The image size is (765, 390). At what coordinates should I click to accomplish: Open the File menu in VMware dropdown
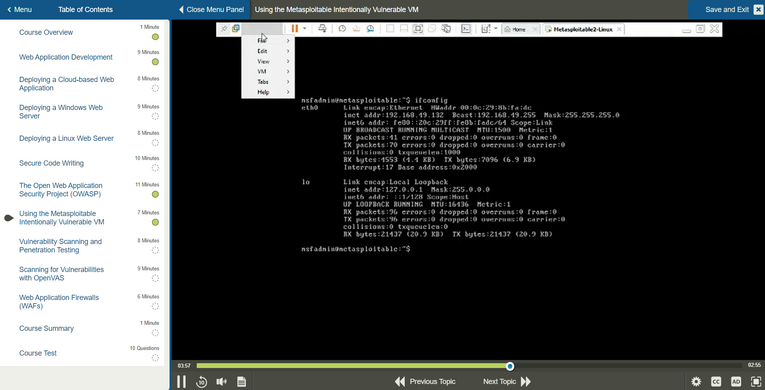click(x=268, y=41)
